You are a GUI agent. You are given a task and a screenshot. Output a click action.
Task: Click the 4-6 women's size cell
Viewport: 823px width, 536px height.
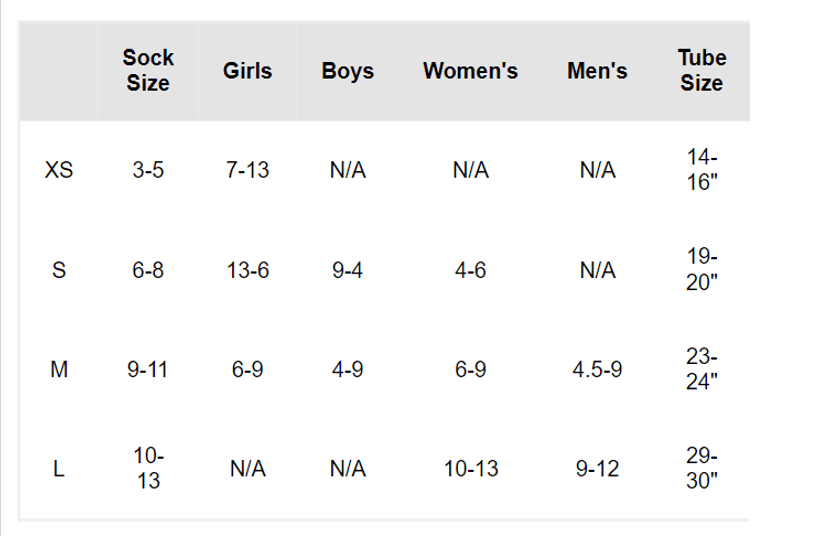470,271
